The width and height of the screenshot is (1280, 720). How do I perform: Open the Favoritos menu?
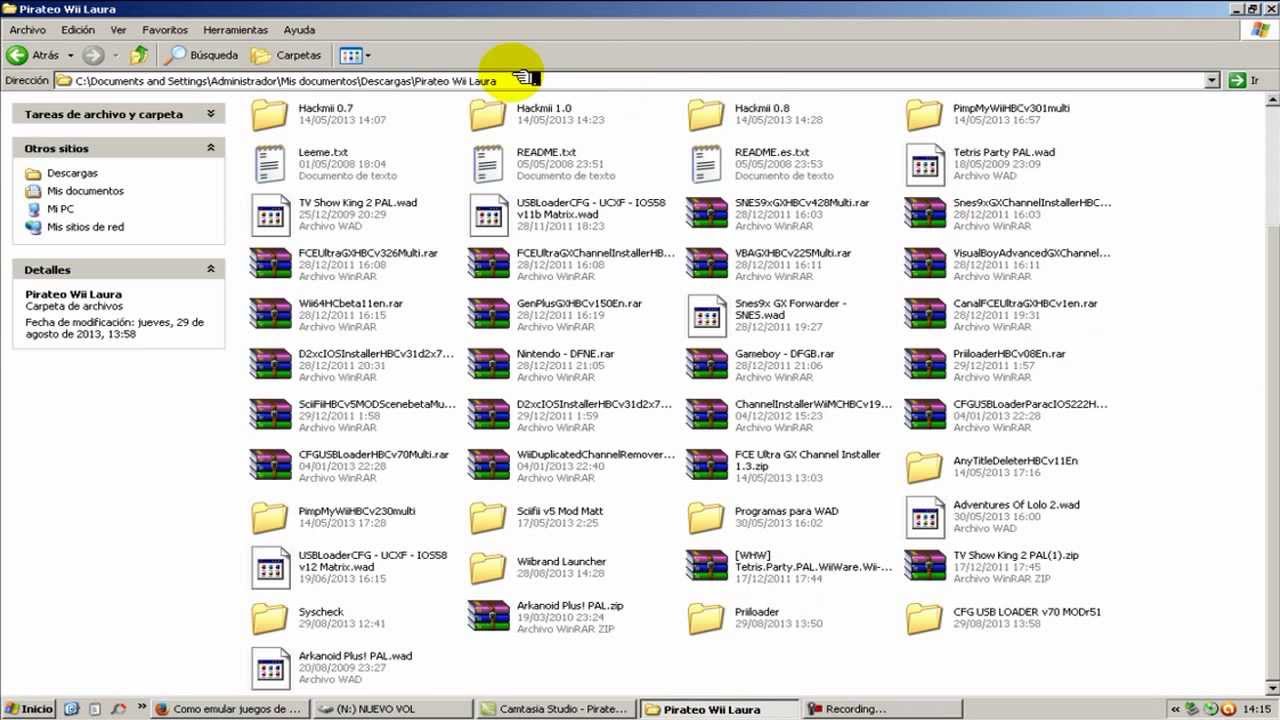point(165,30)
